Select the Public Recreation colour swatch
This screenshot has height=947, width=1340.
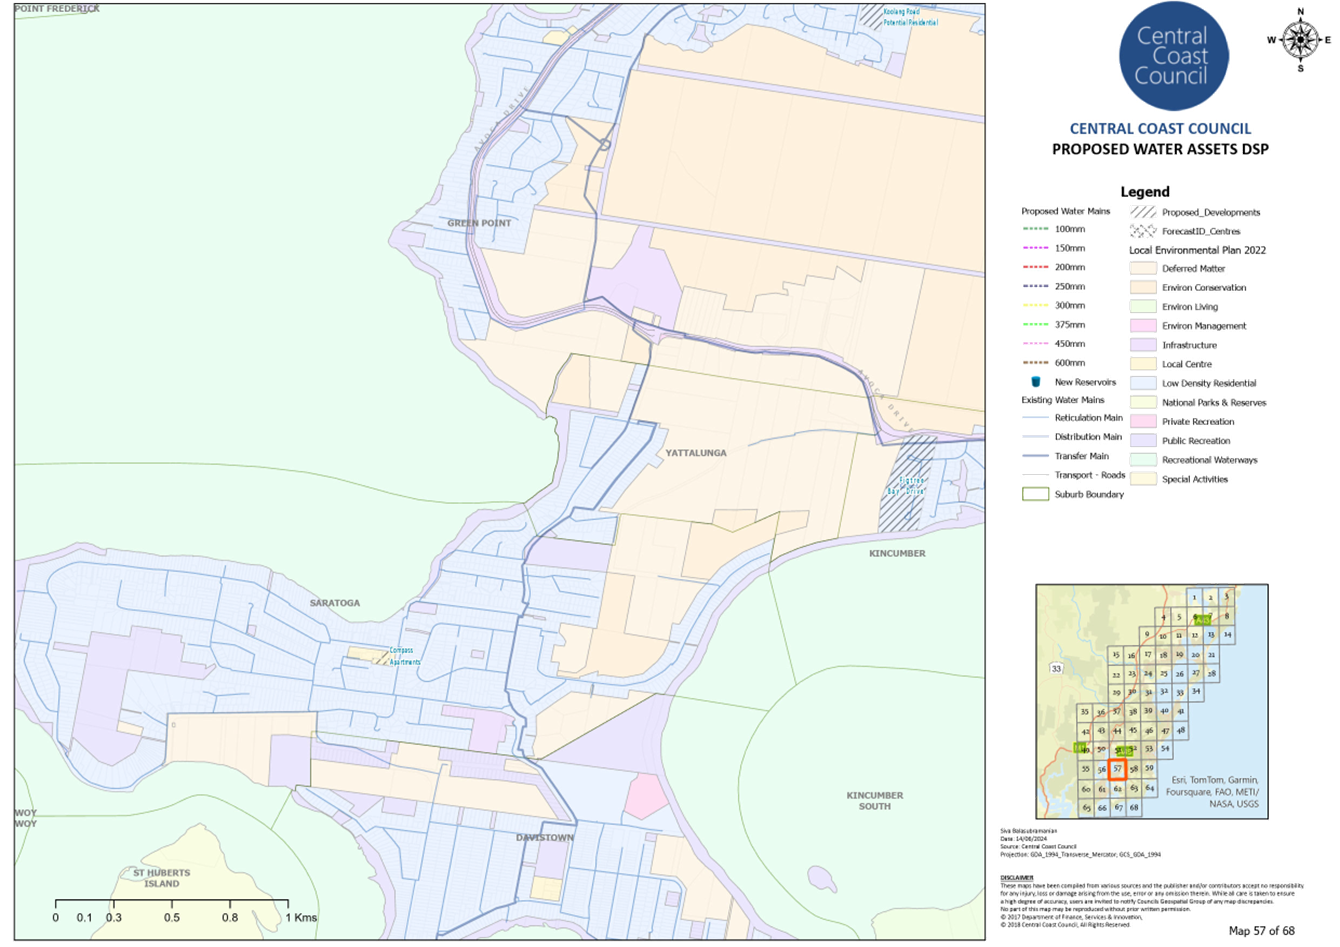click(1143, 440)
